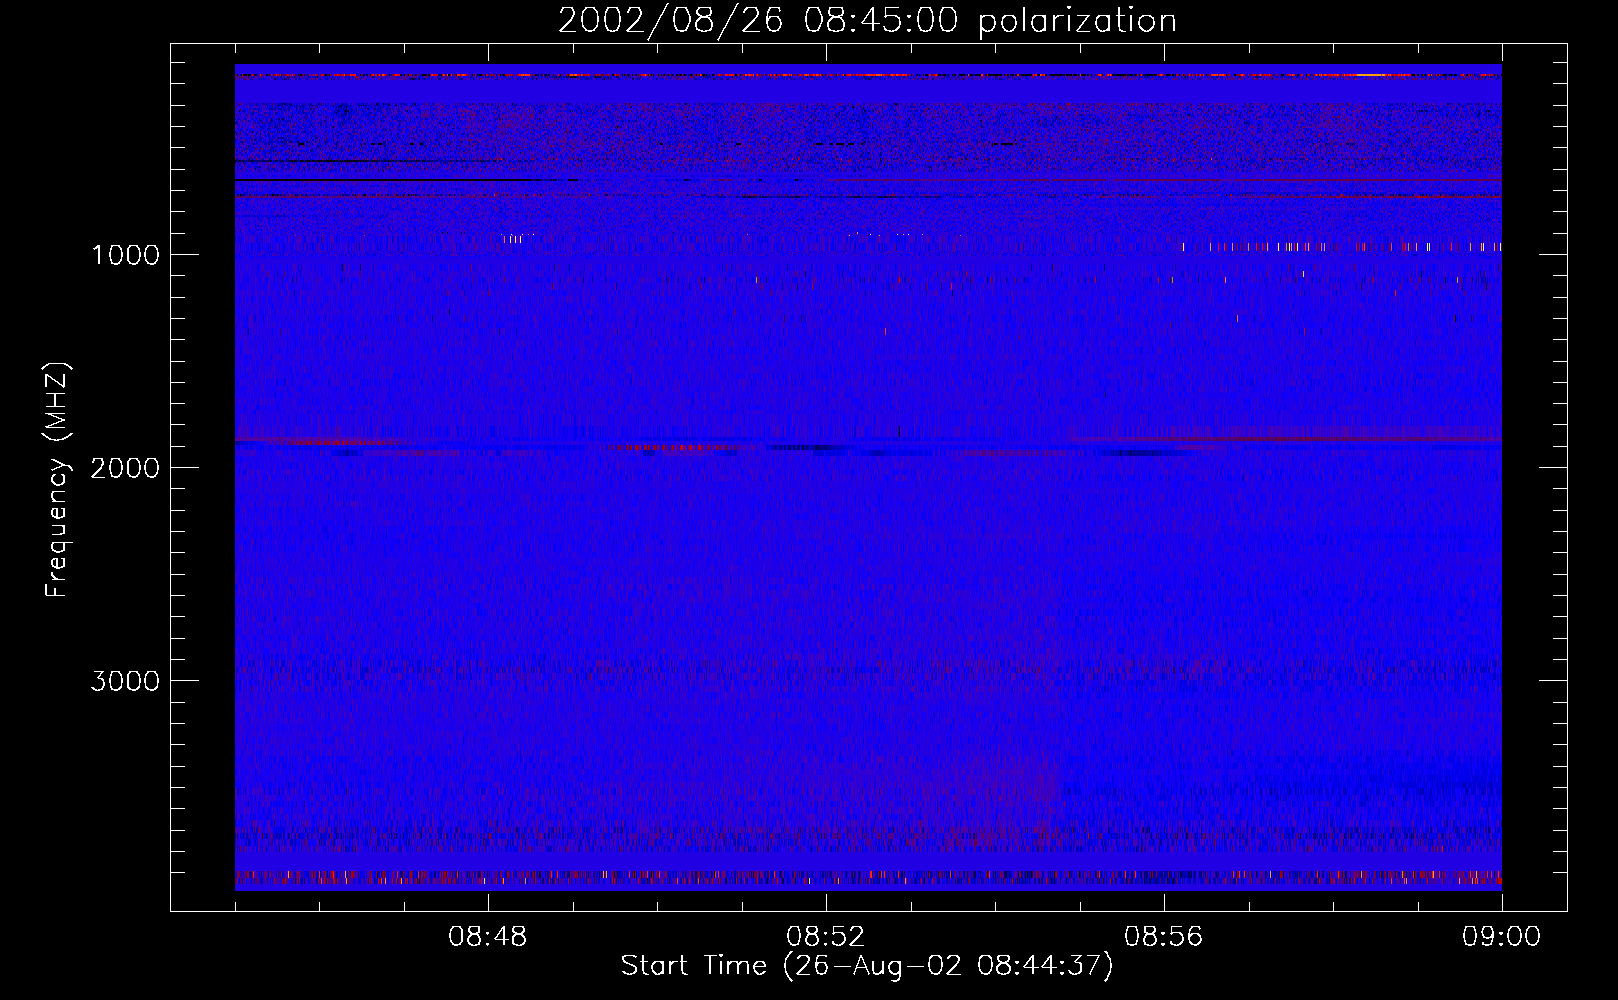Select the 'Start Time (26-Aug-02 08:44:37)' label
The width and height of the screenshot is (1618, 1000).
[867, 966]
